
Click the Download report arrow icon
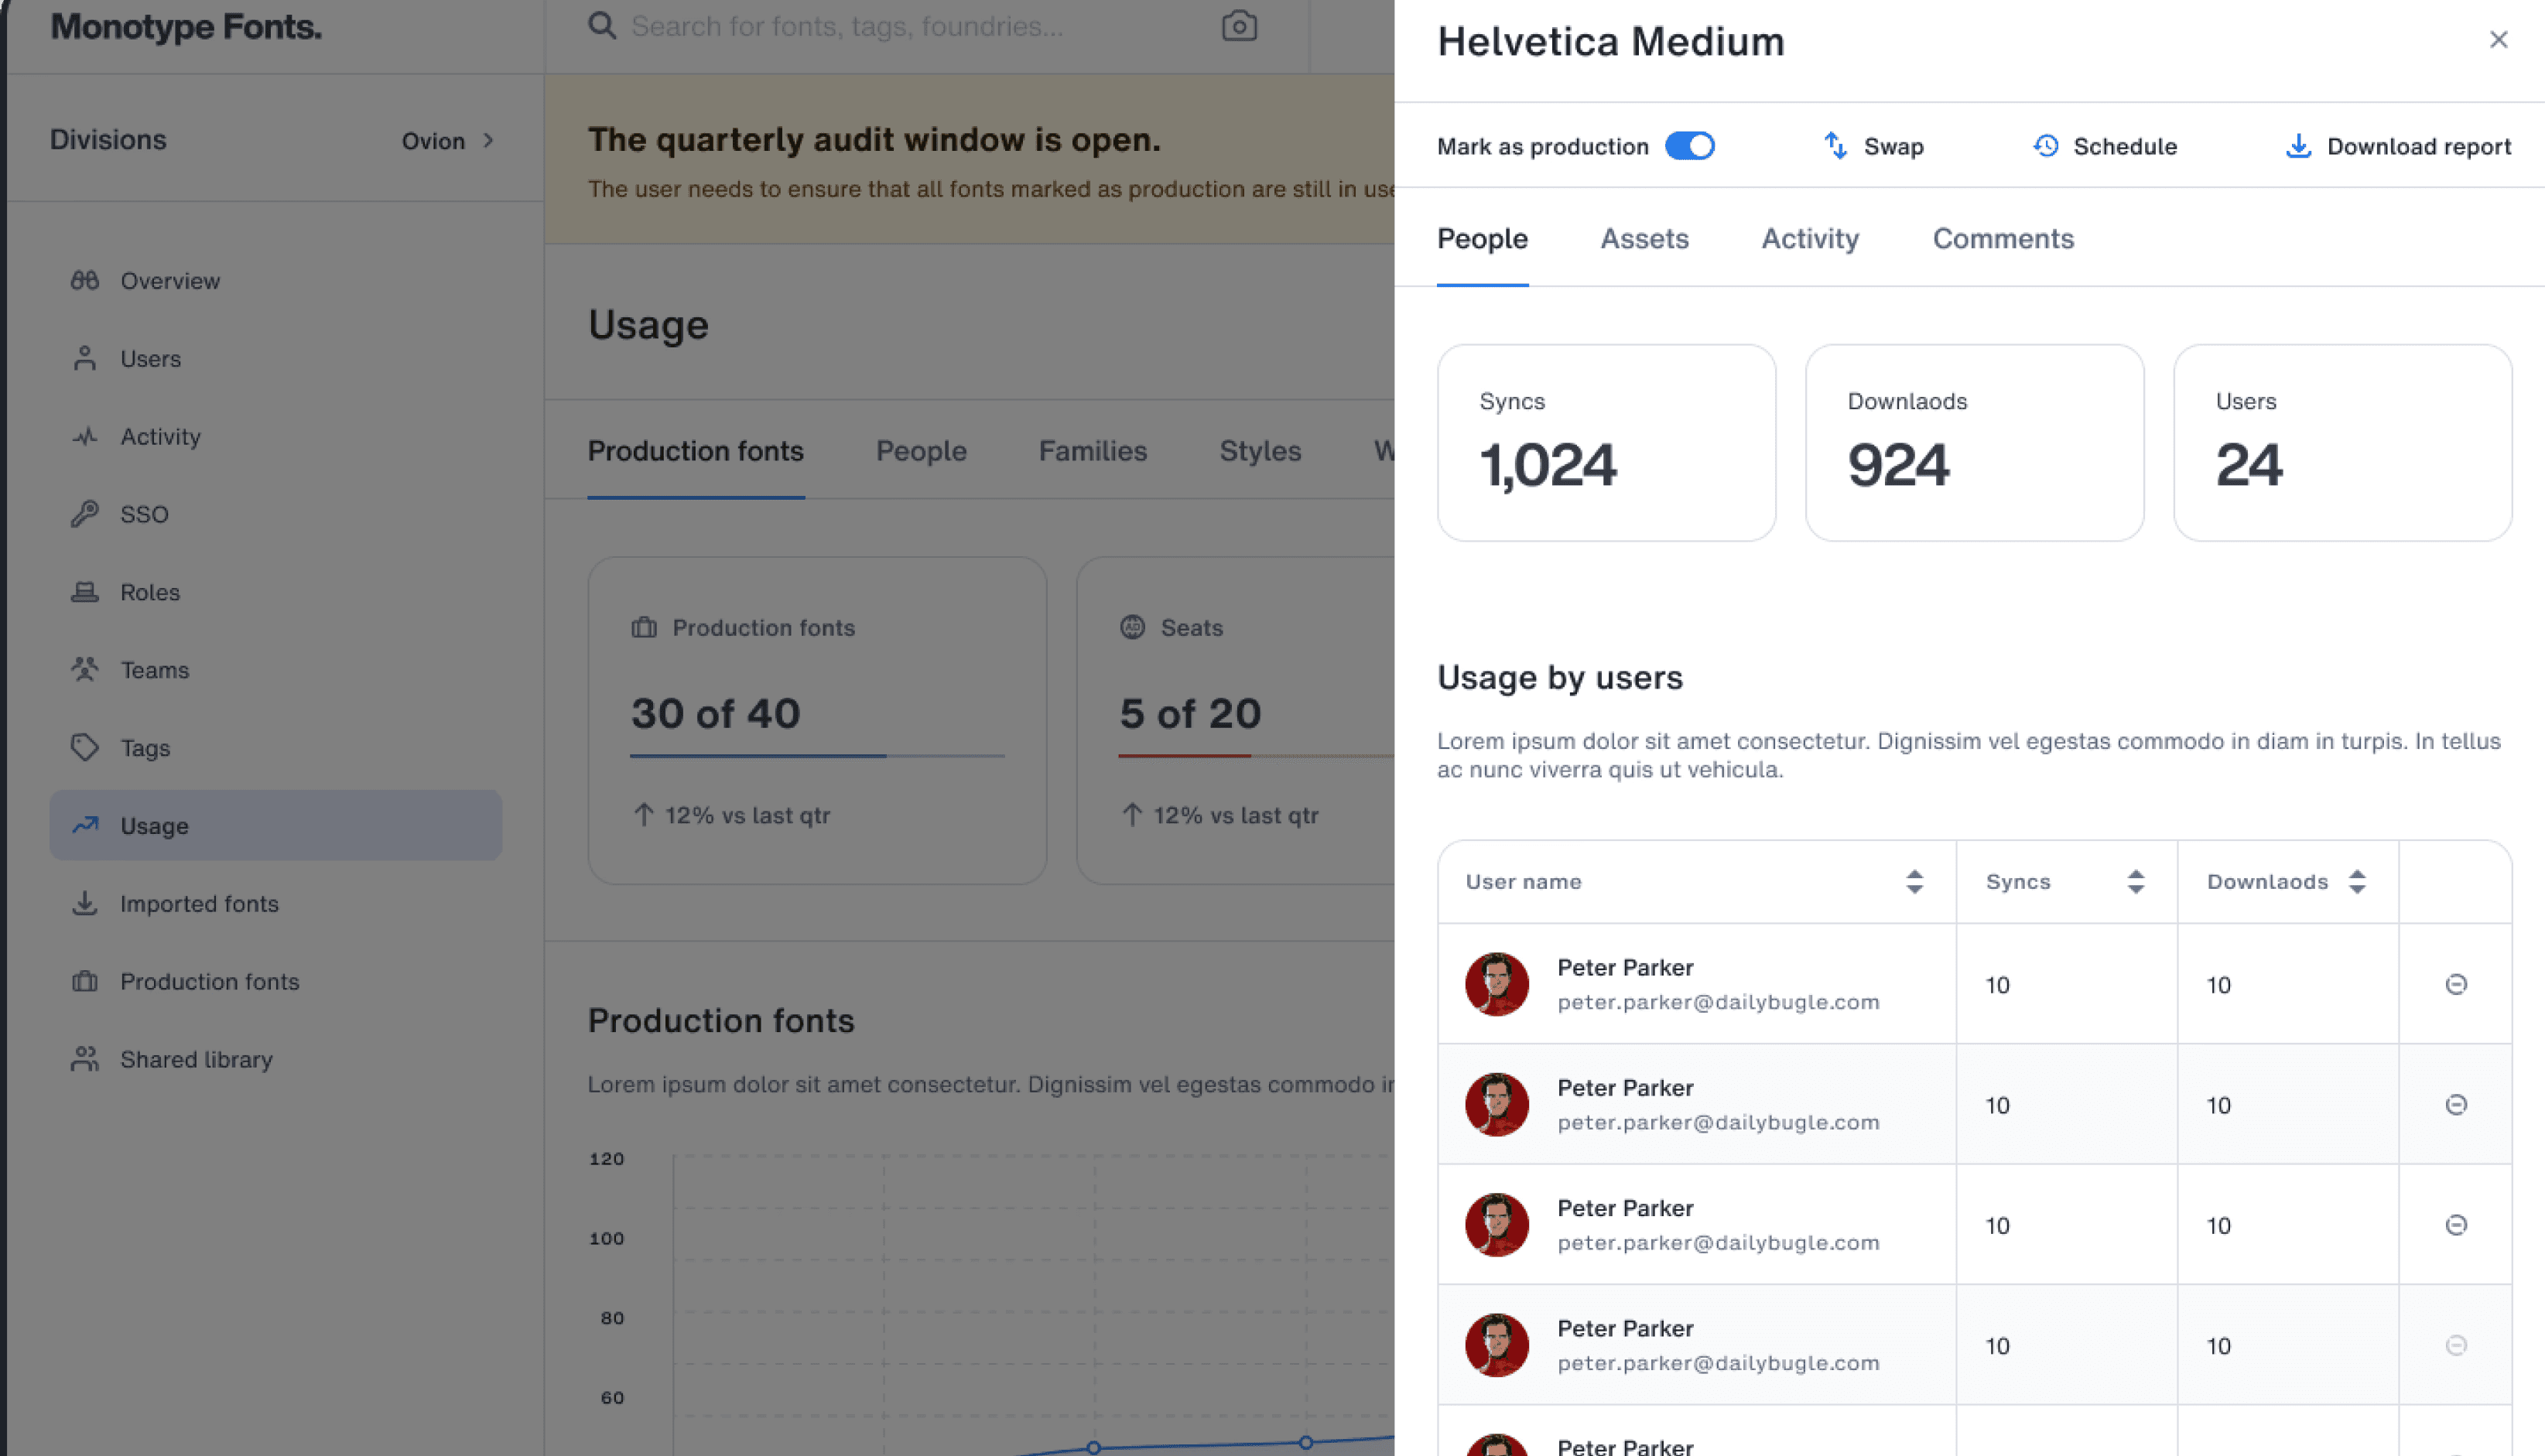pos(2299,146)
